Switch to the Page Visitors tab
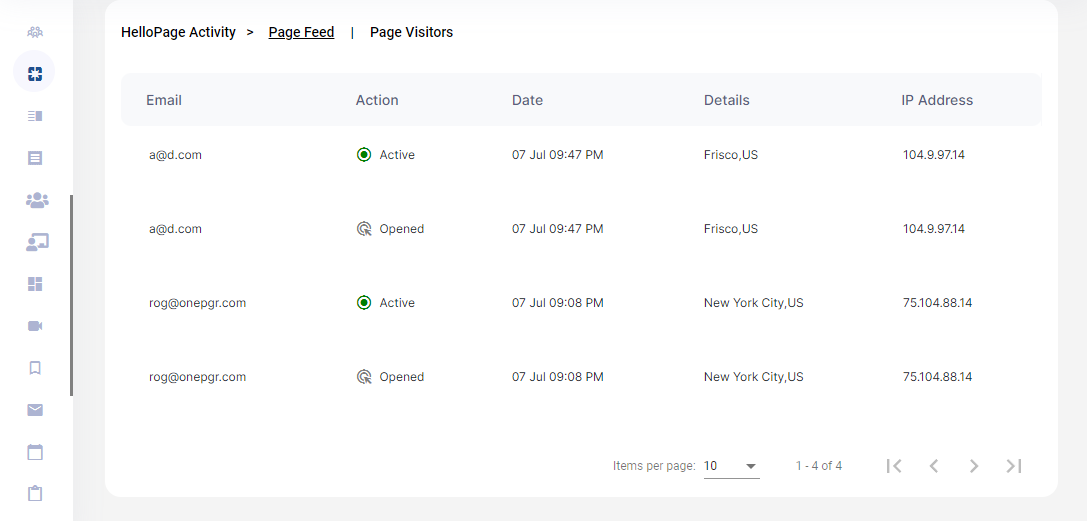 [x=411, y=32]
